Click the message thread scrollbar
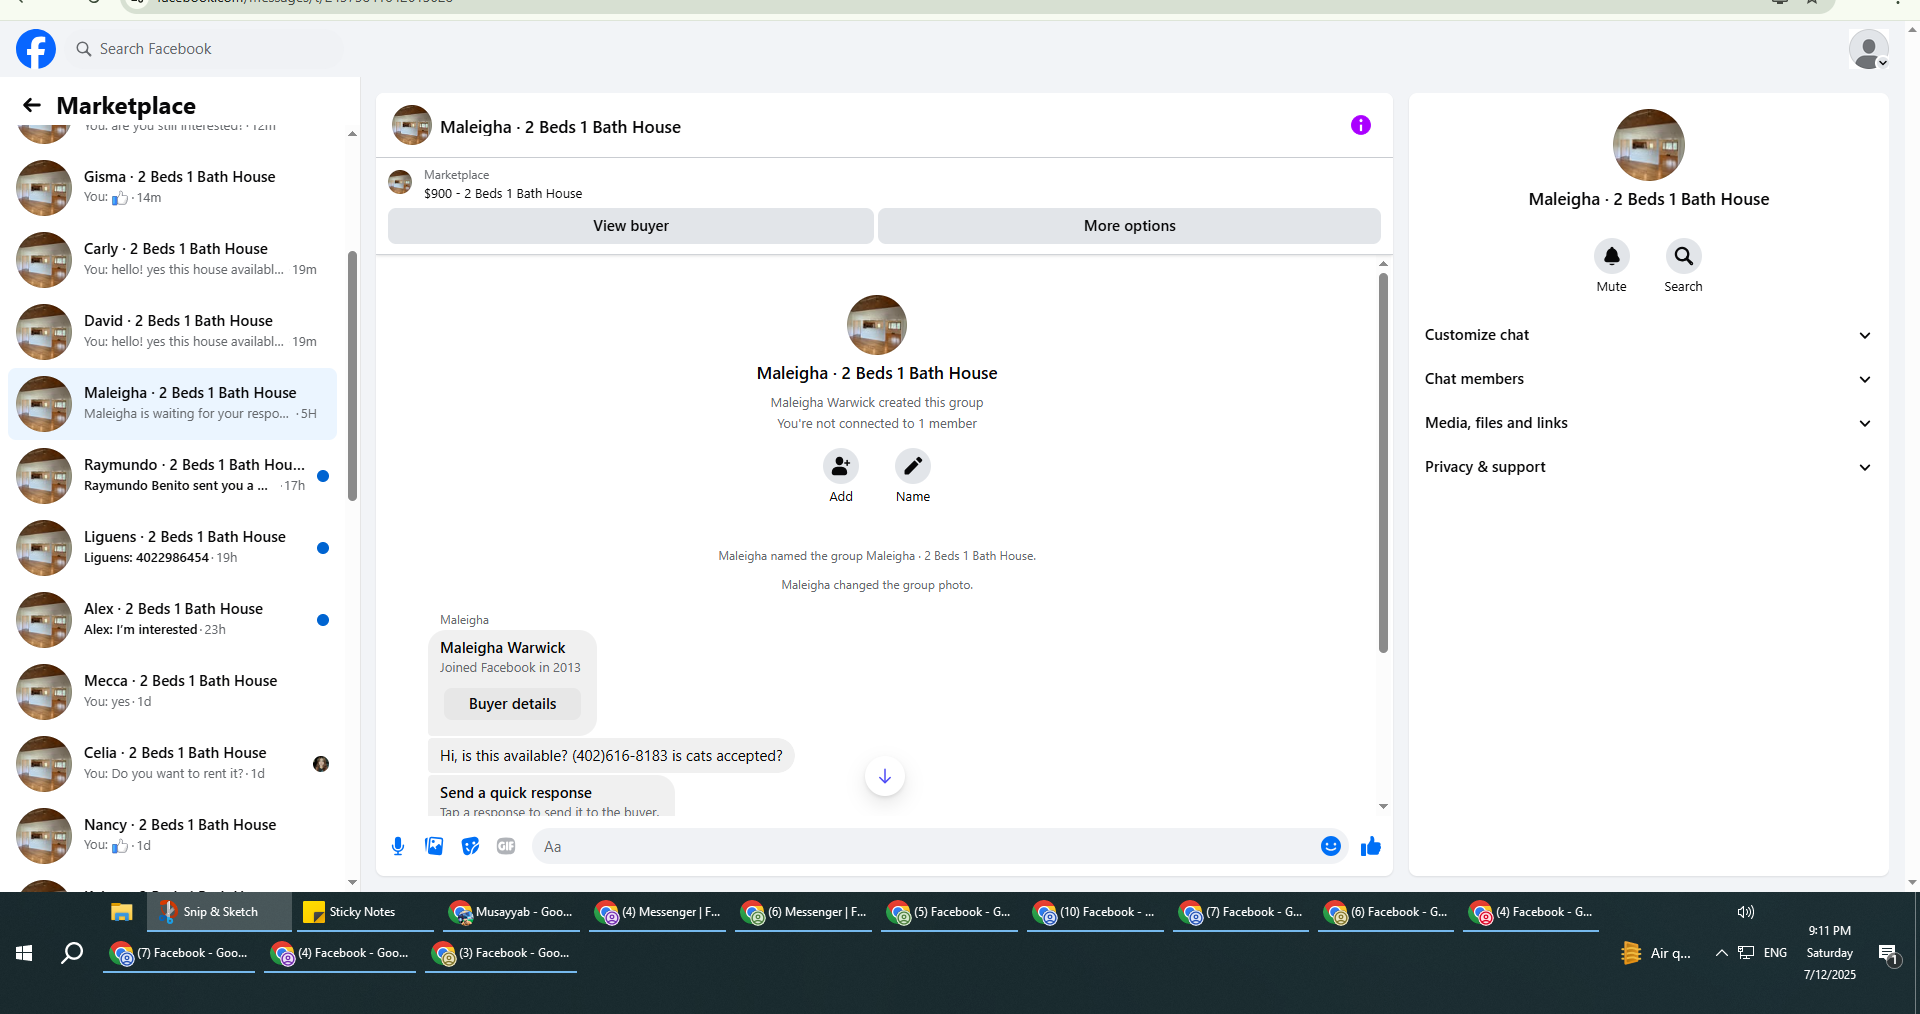 pyautogui.click(x=1383, y=463)
